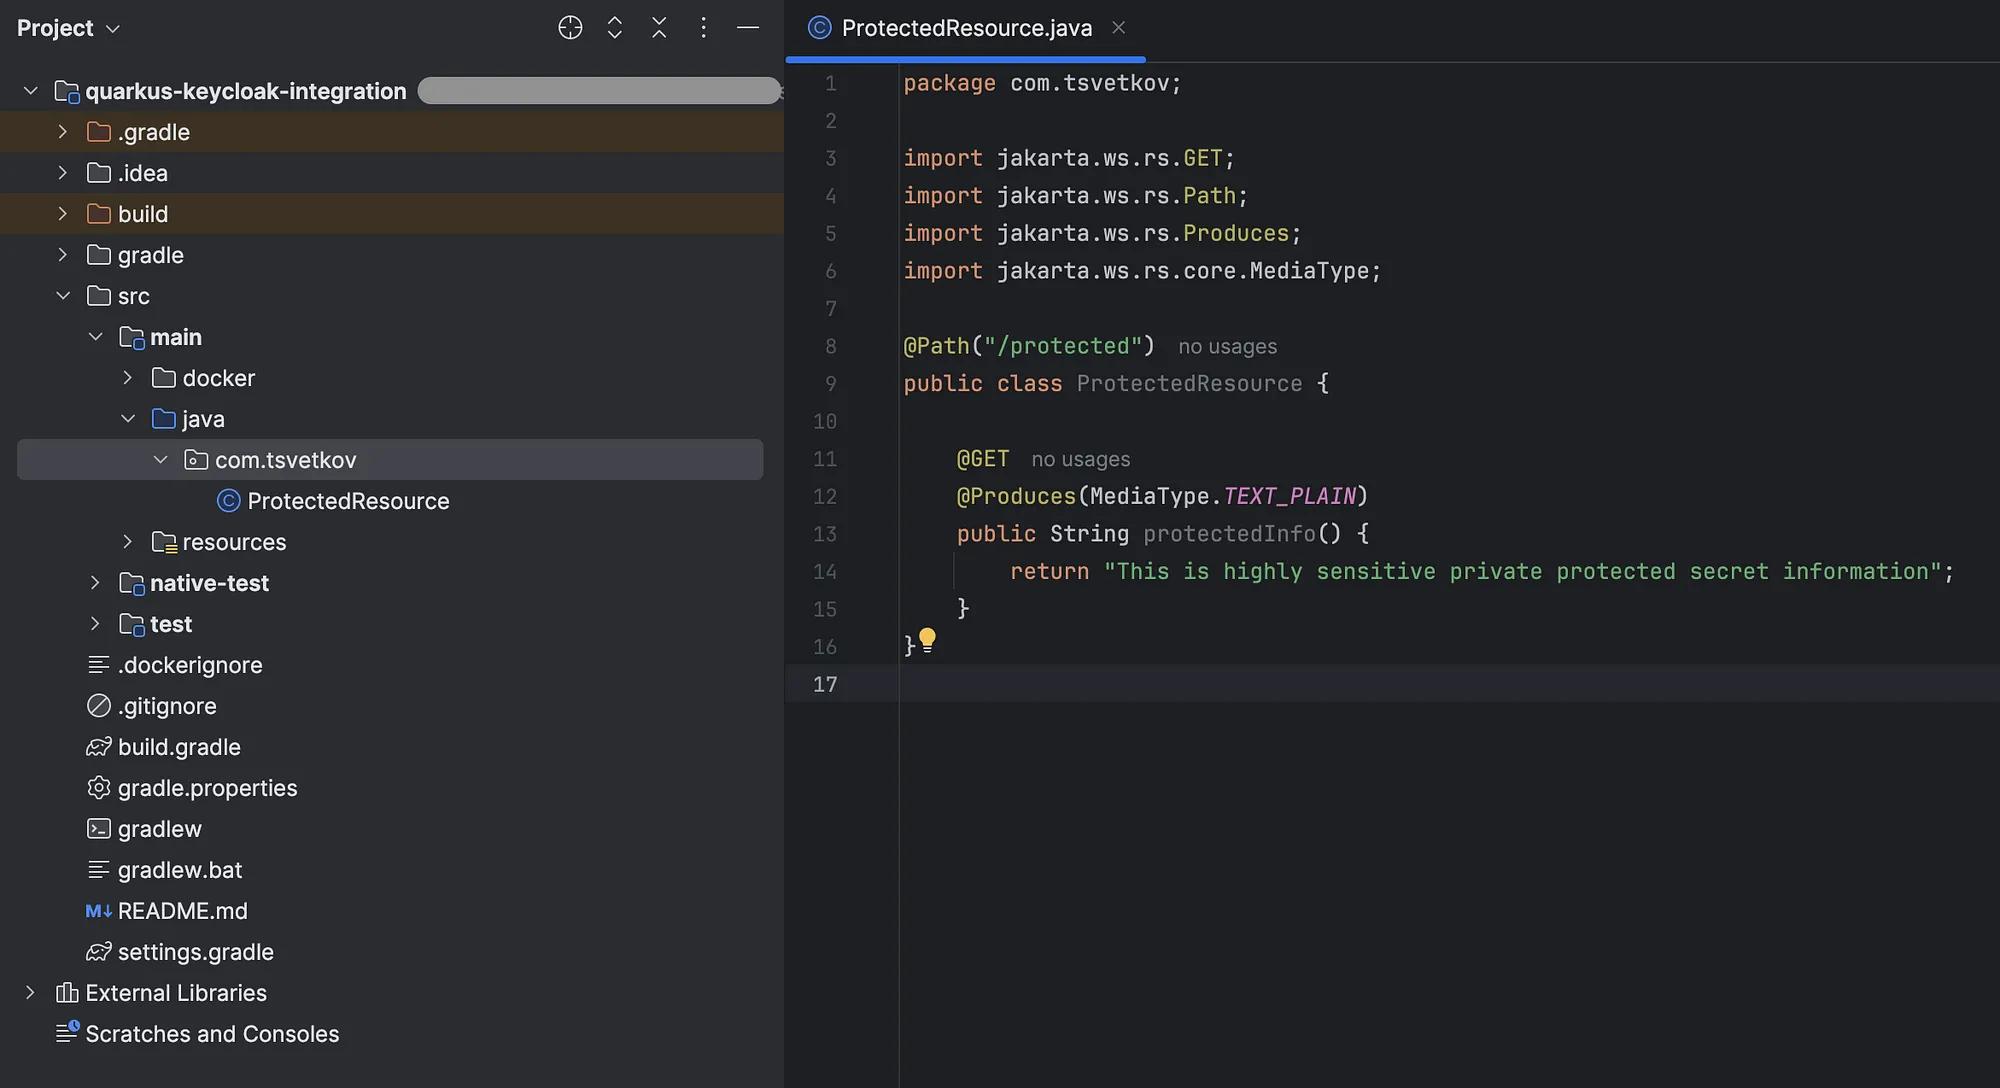Select Scratches and Consoles node
2000x1088 pixels.
point(212,1034)
